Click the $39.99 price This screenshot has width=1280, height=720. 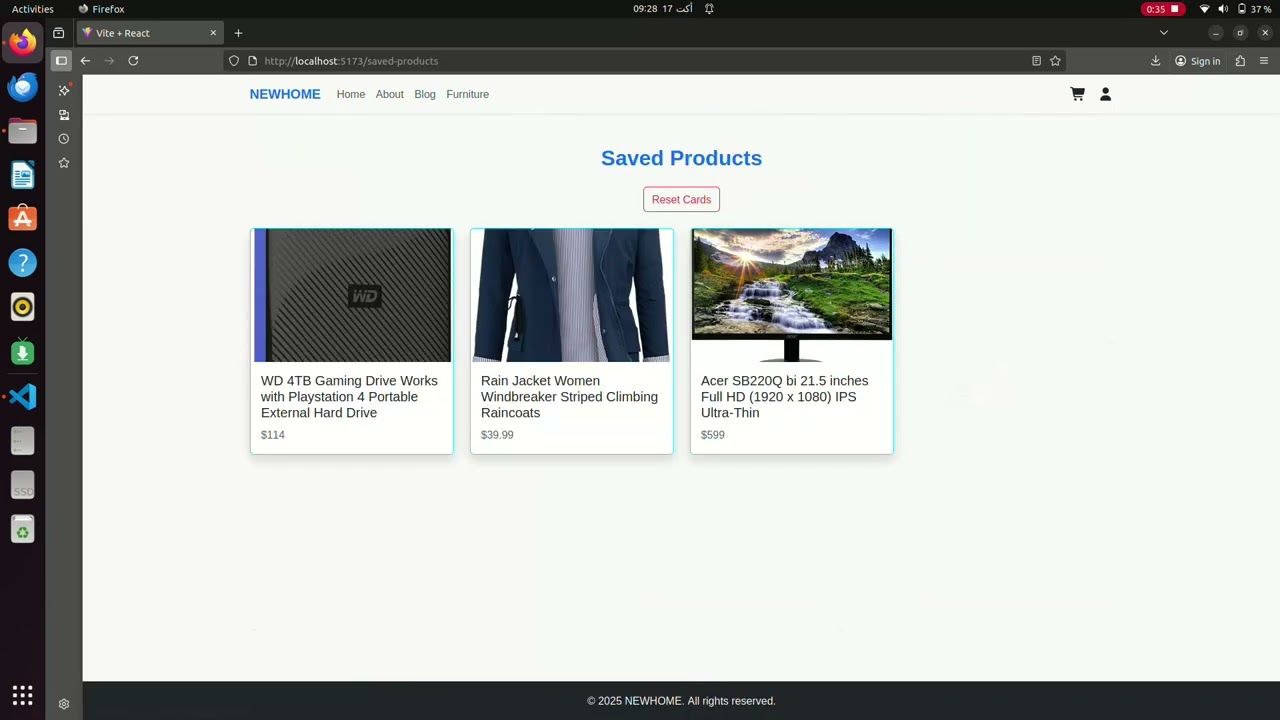497,435
